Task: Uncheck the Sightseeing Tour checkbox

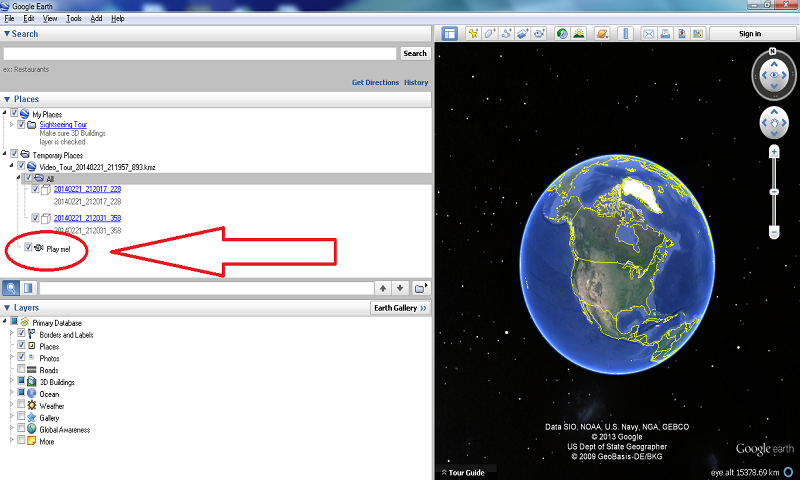Action: pyautogui.click(x=21, y=124)
